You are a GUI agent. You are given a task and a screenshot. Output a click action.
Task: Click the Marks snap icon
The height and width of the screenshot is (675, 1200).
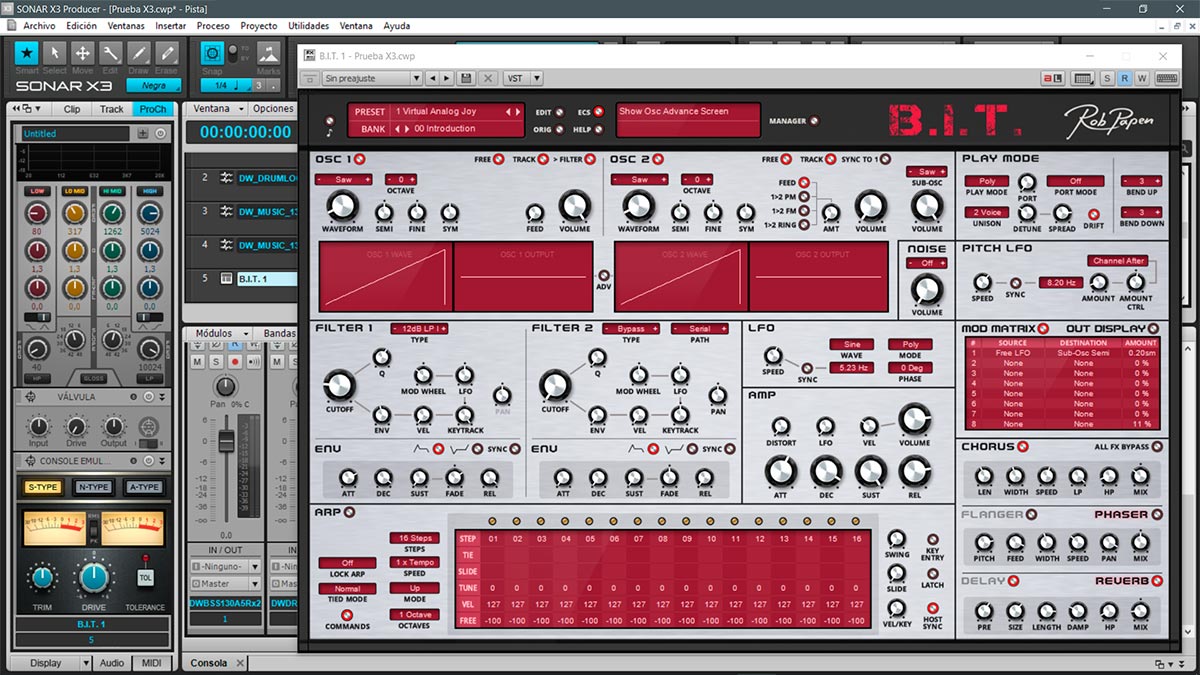[x=268, y=53]
